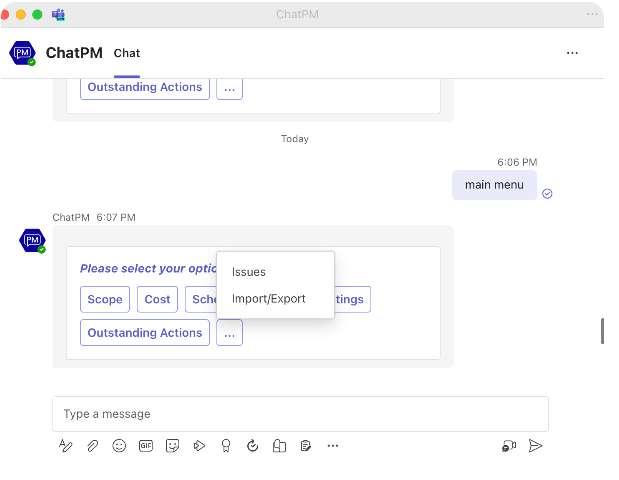Click the green zoom window button
The image size is (619, 480).
[x=37, y=15]
